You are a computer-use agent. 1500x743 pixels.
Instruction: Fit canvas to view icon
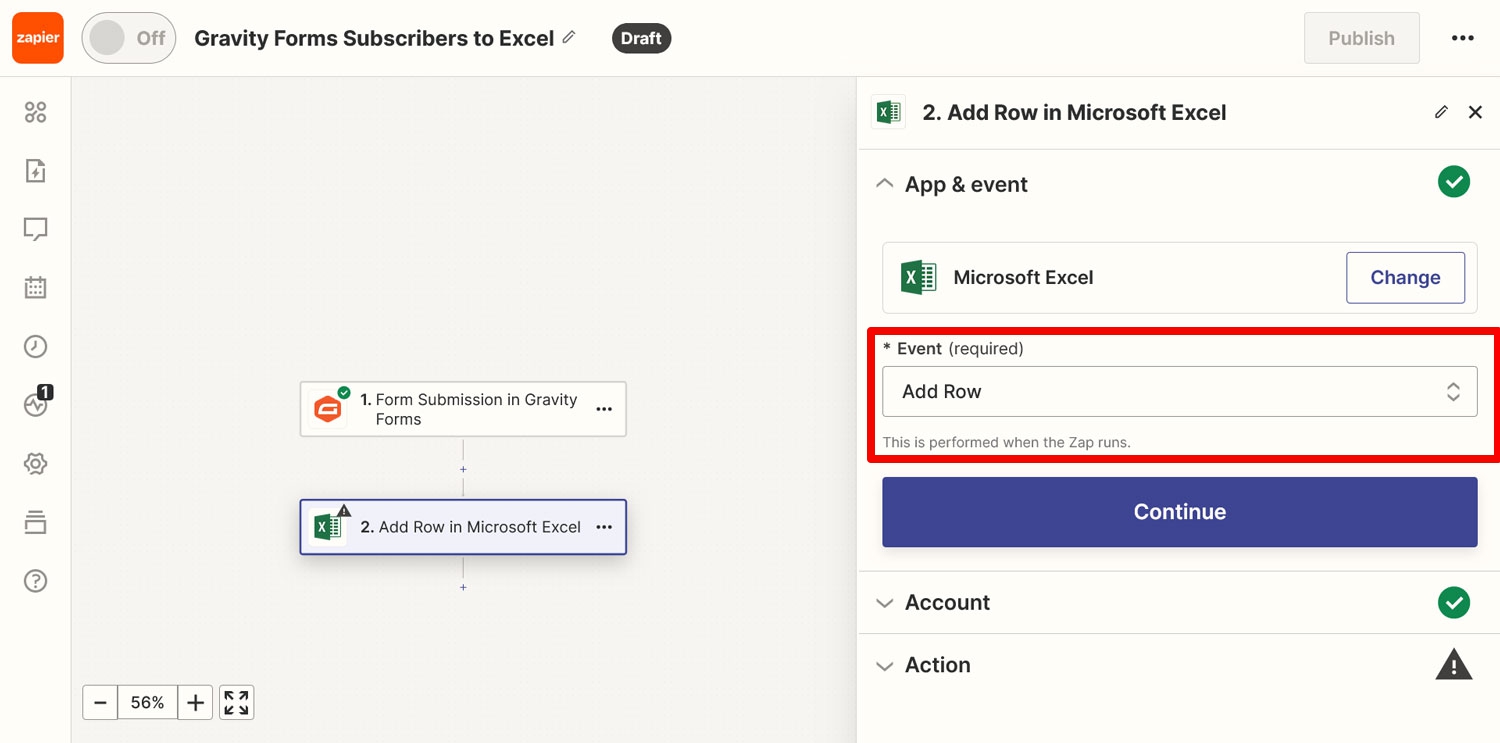coord(237,702)
